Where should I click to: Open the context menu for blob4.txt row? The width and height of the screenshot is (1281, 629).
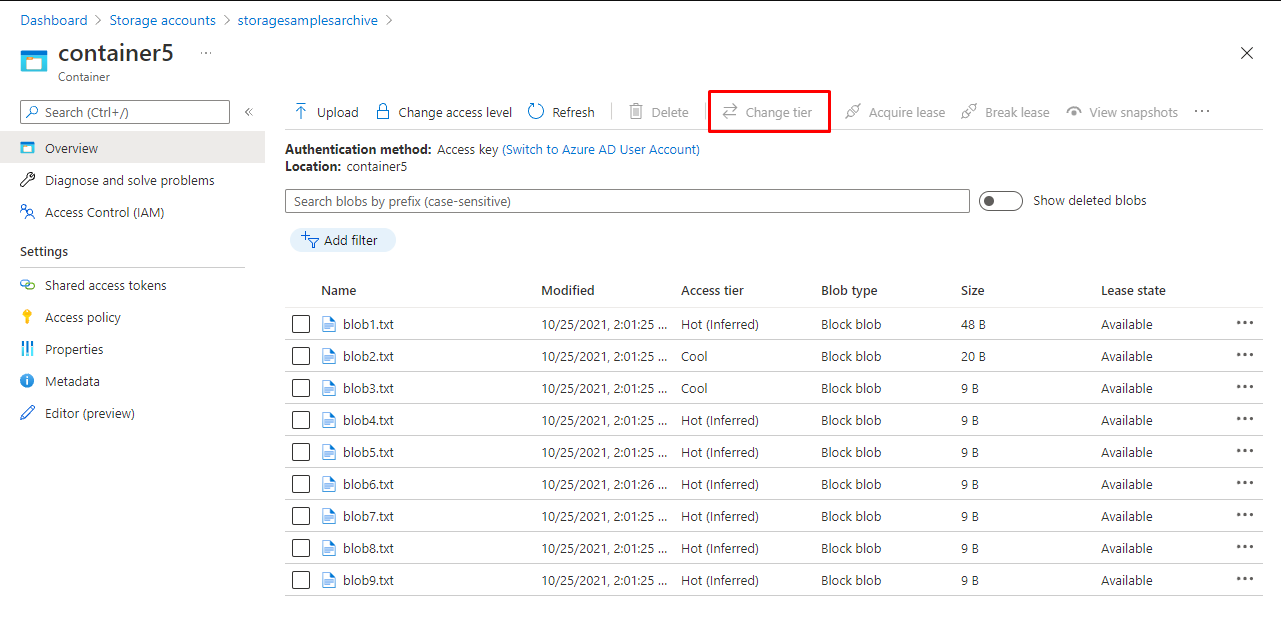coord(1245,419)
